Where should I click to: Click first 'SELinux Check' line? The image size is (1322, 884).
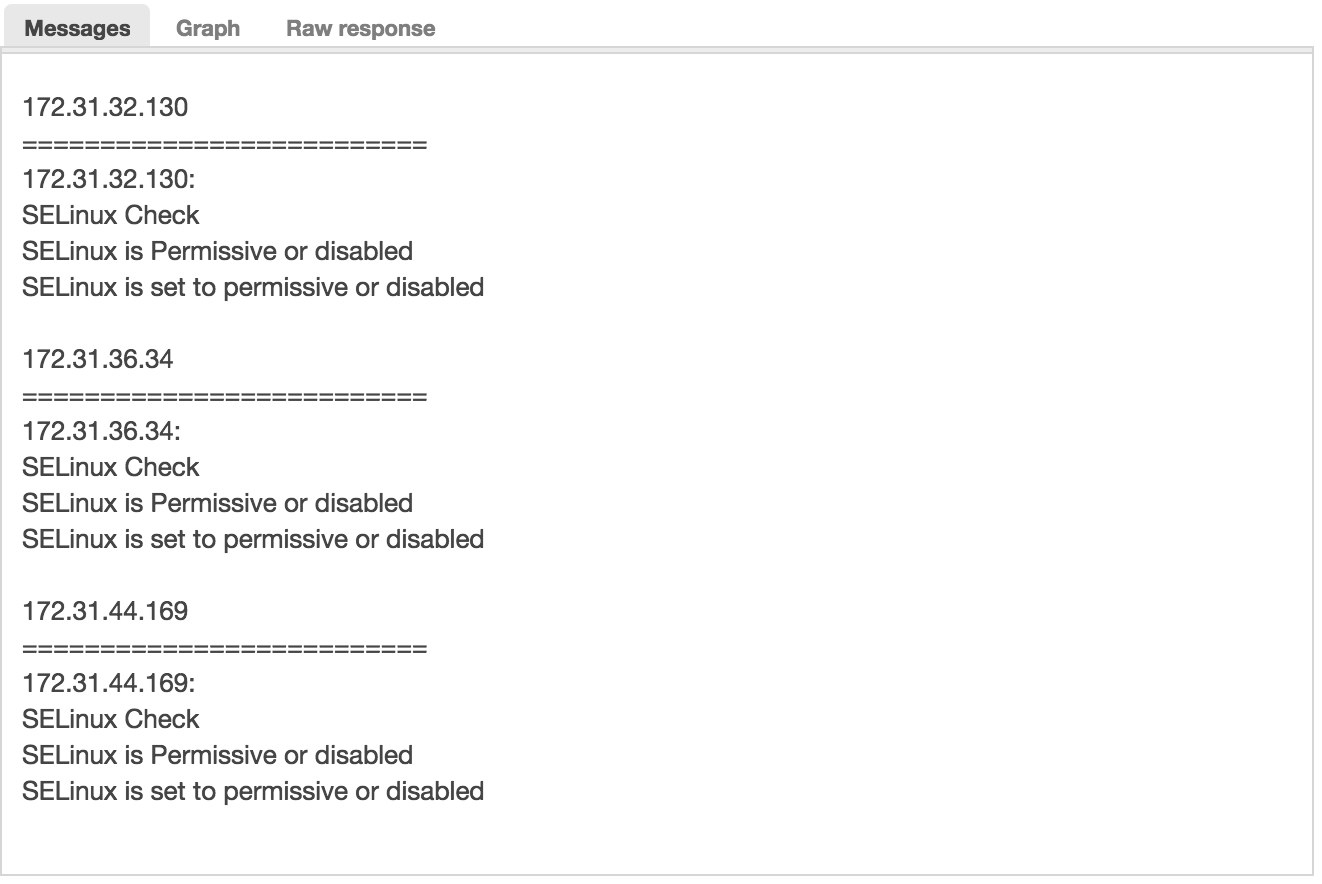pyautogui.click(x=111, y=215)
